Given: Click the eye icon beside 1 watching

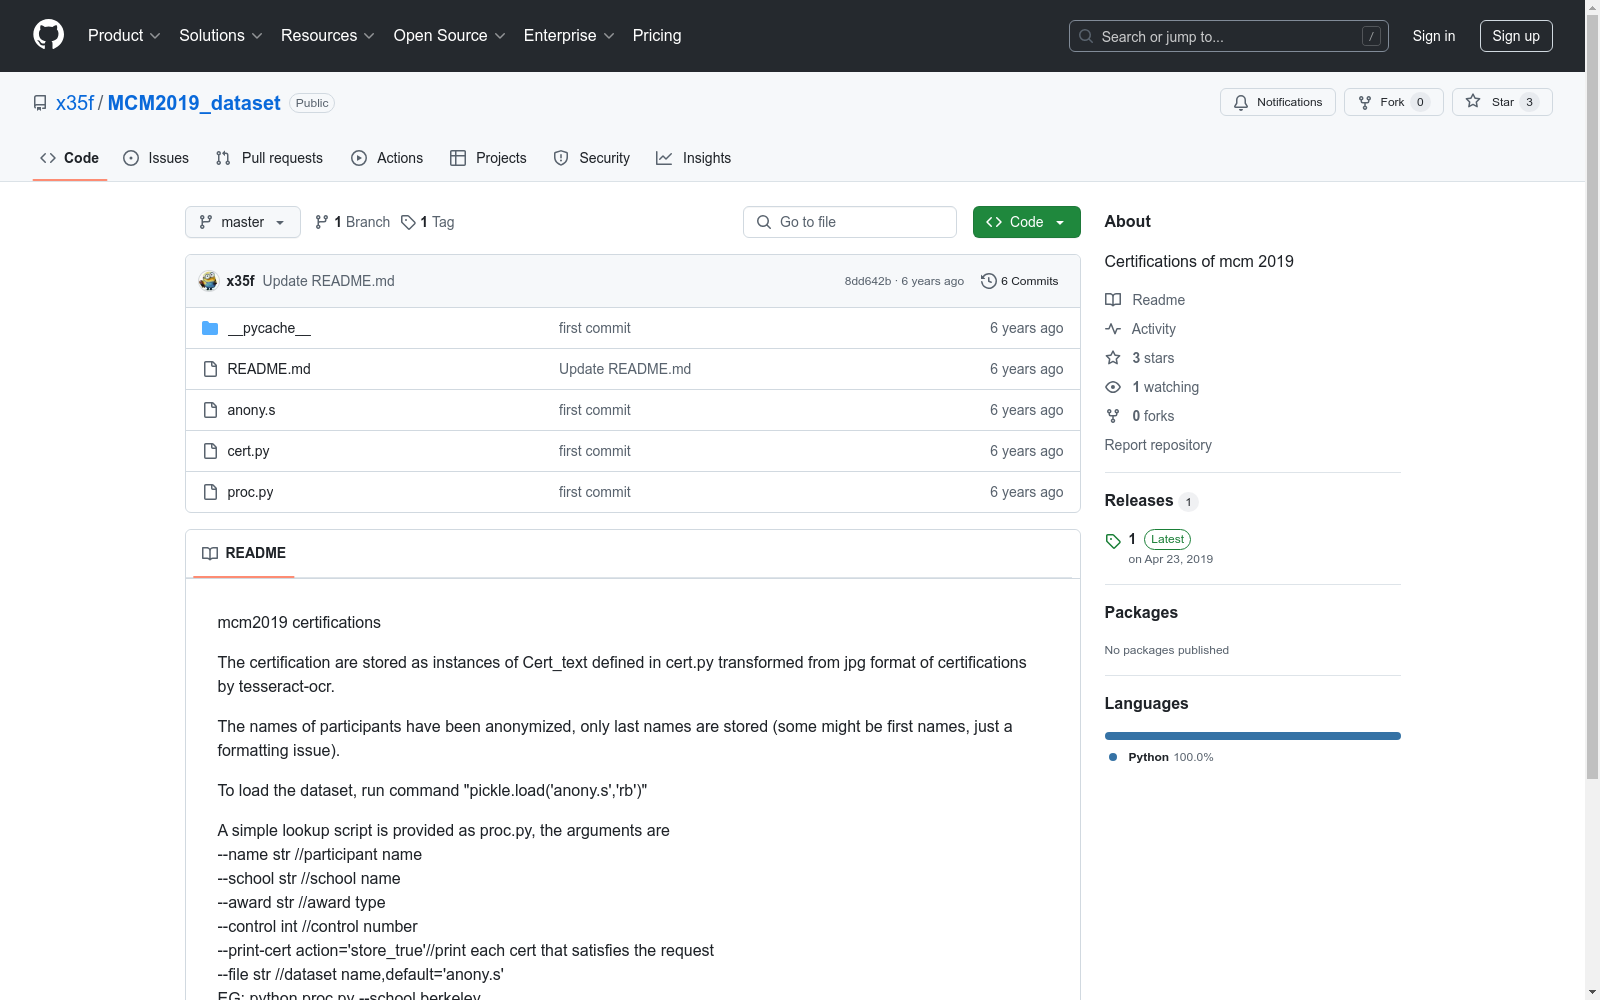Looking at the screenshot, I should point(1113,387).
